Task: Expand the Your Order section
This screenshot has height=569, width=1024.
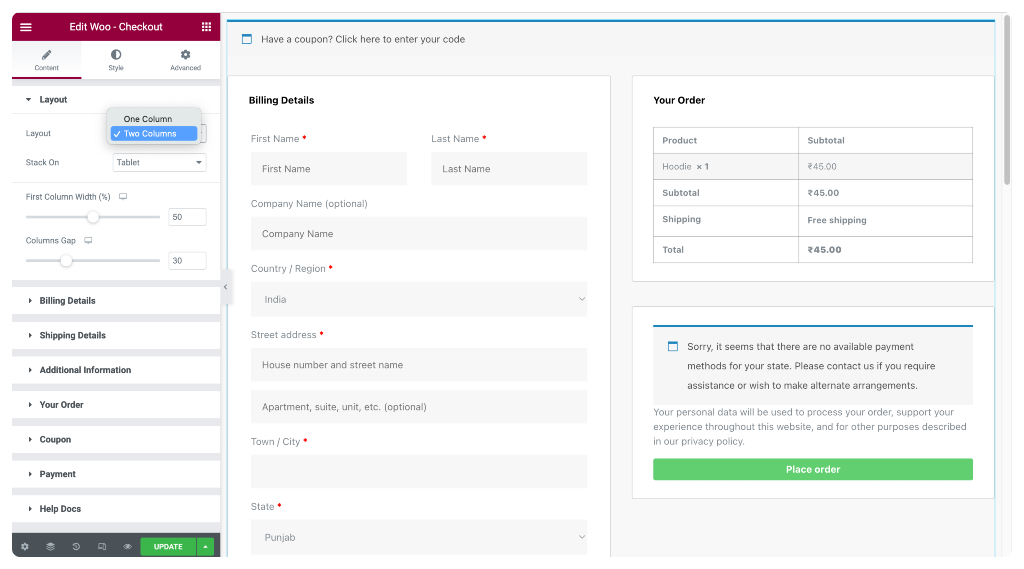Action: click(x=116, y=404)
